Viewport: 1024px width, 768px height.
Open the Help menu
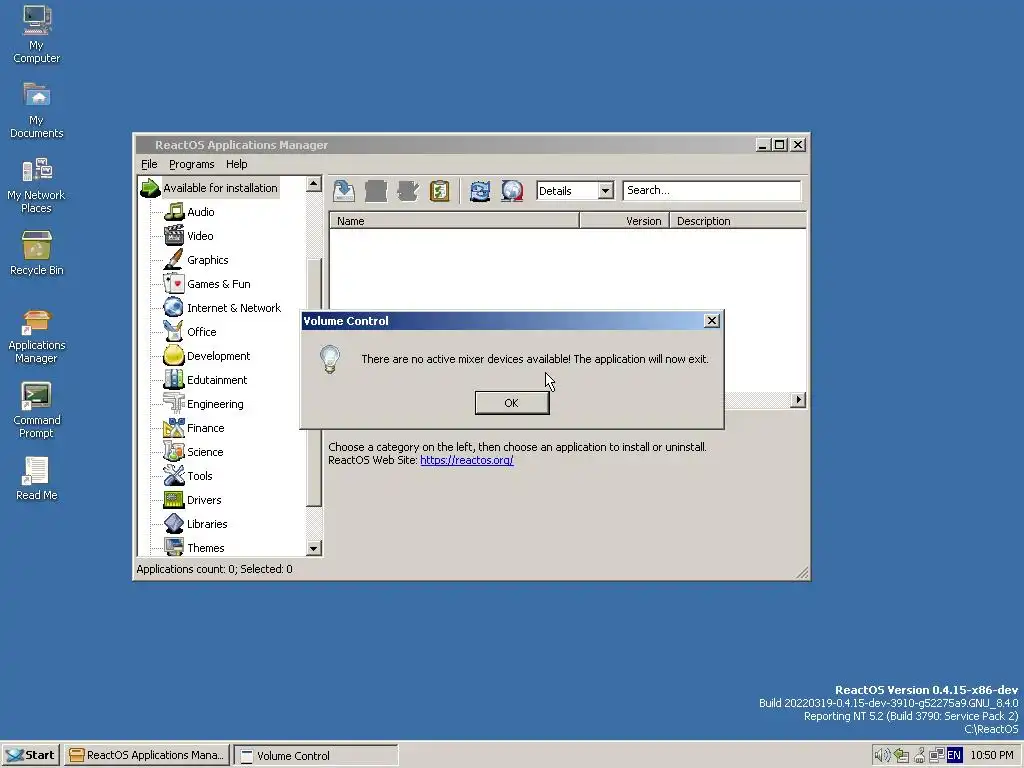coord(236,164)
